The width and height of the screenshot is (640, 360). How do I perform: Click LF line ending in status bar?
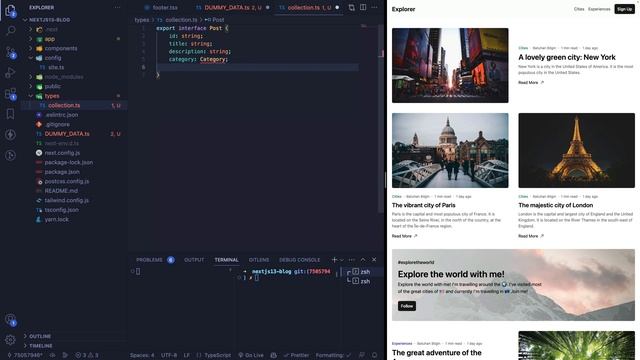pyautogui.click(x=187, y=355)
